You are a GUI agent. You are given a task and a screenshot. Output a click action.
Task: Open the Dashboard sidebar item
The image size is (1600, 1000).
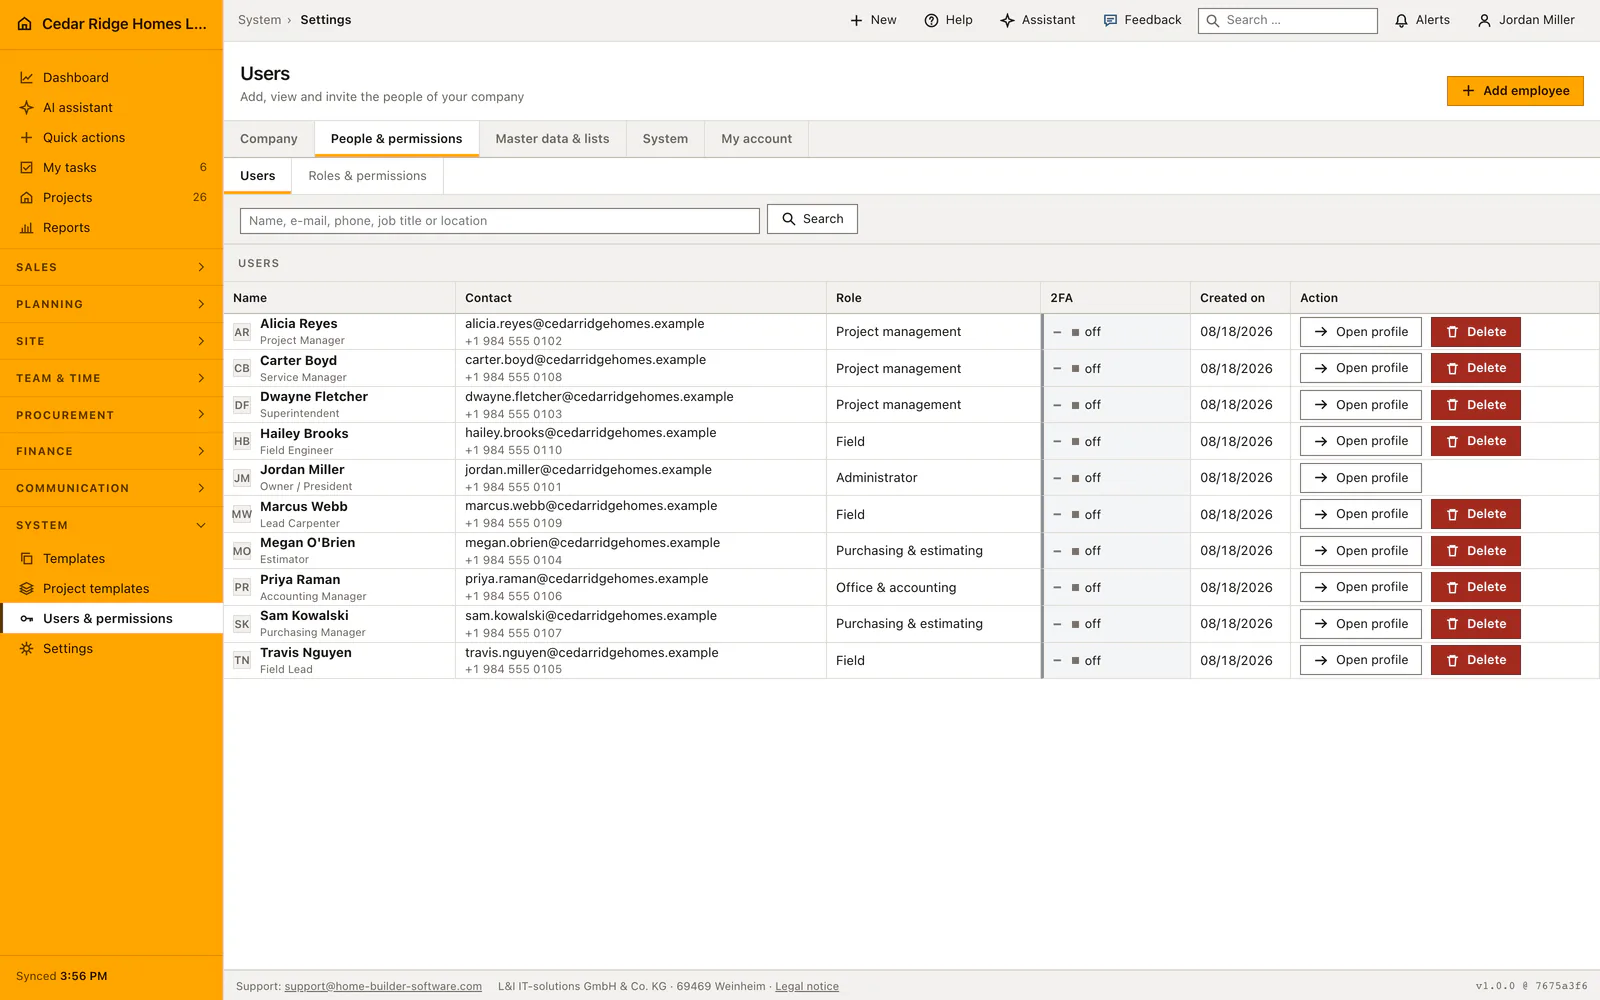point(111,77)
